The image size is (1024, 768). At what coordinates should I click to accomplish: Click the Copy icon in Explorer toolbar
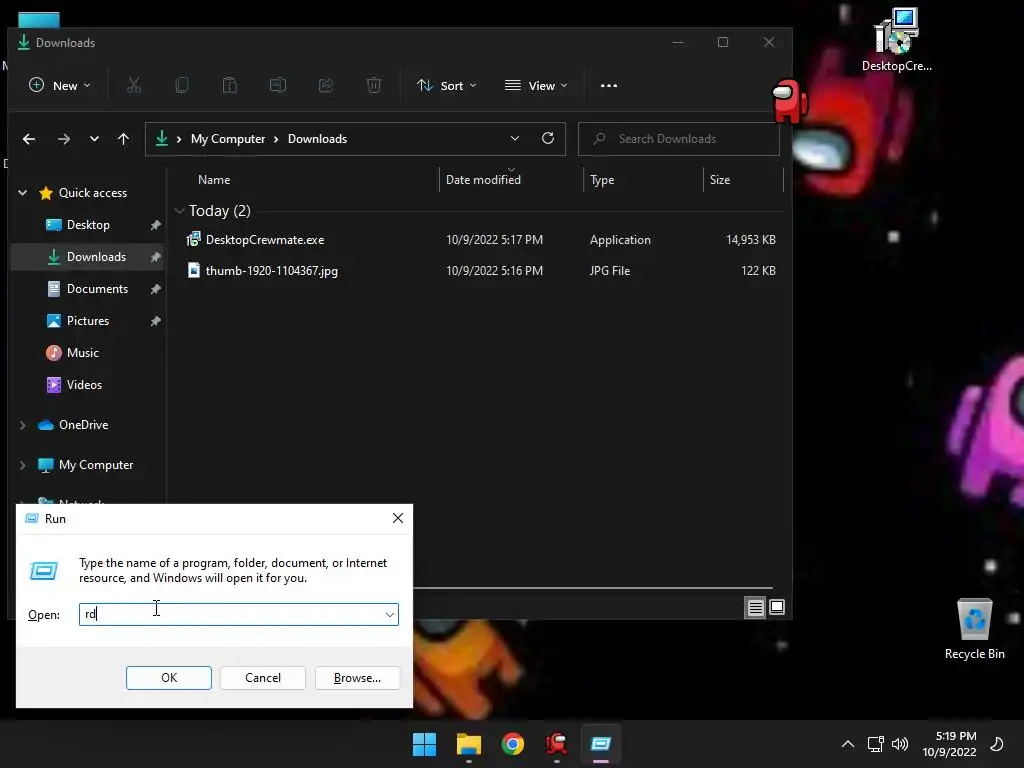pos(182,85)
